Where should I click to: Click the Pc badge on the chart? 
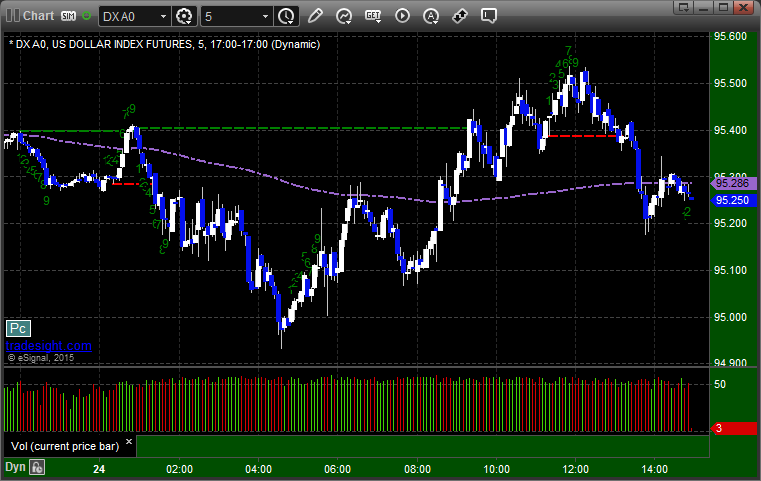(18, 329)
